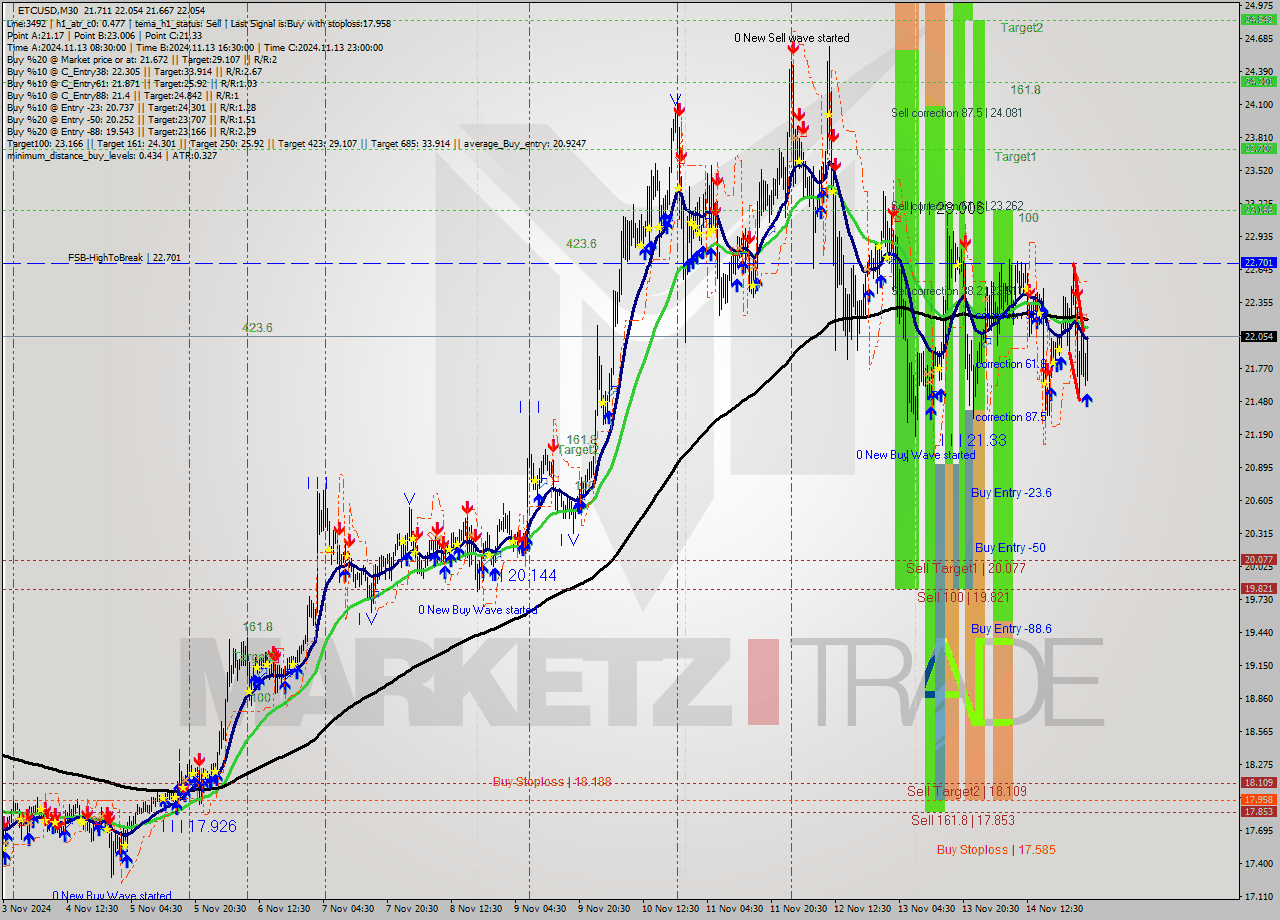Click 'Sell Target2 | 18.109' label
Image resolution: width=1280 pixels, height=920 pixels.
pos(967,791)
